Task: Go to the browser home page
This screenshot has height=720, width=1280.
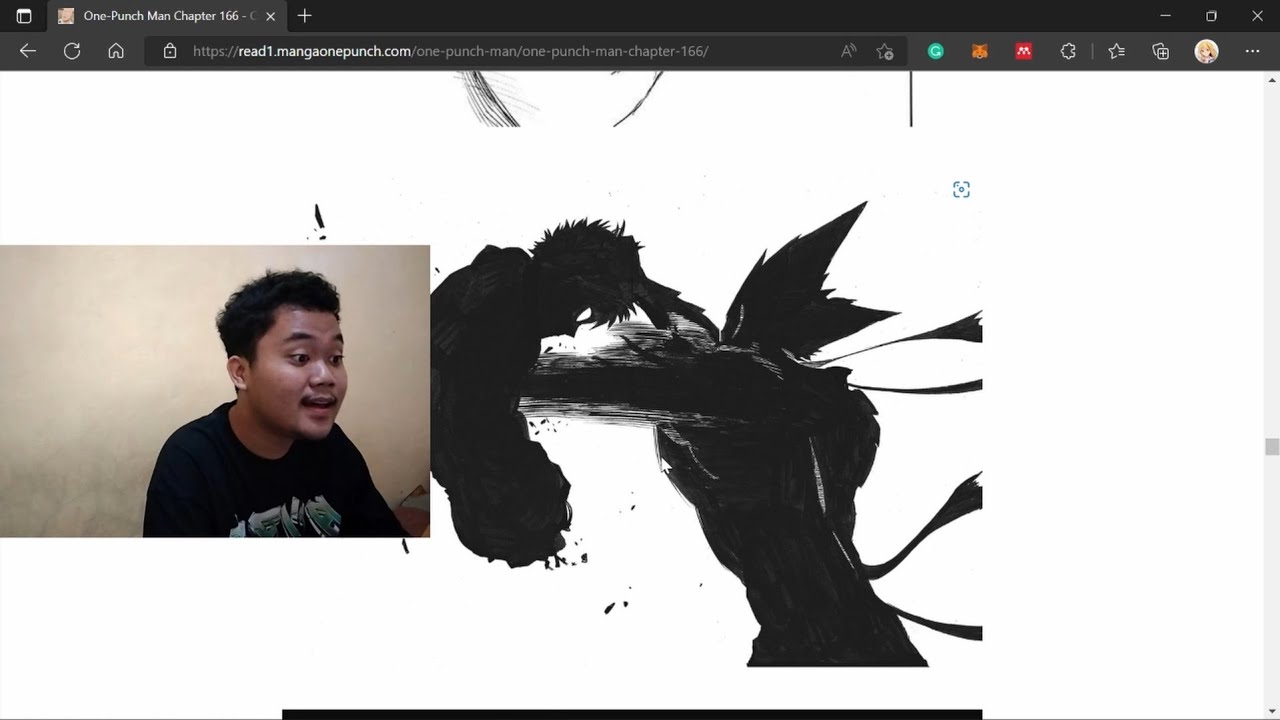Action: pyautogui.click(x=116, y=51)
